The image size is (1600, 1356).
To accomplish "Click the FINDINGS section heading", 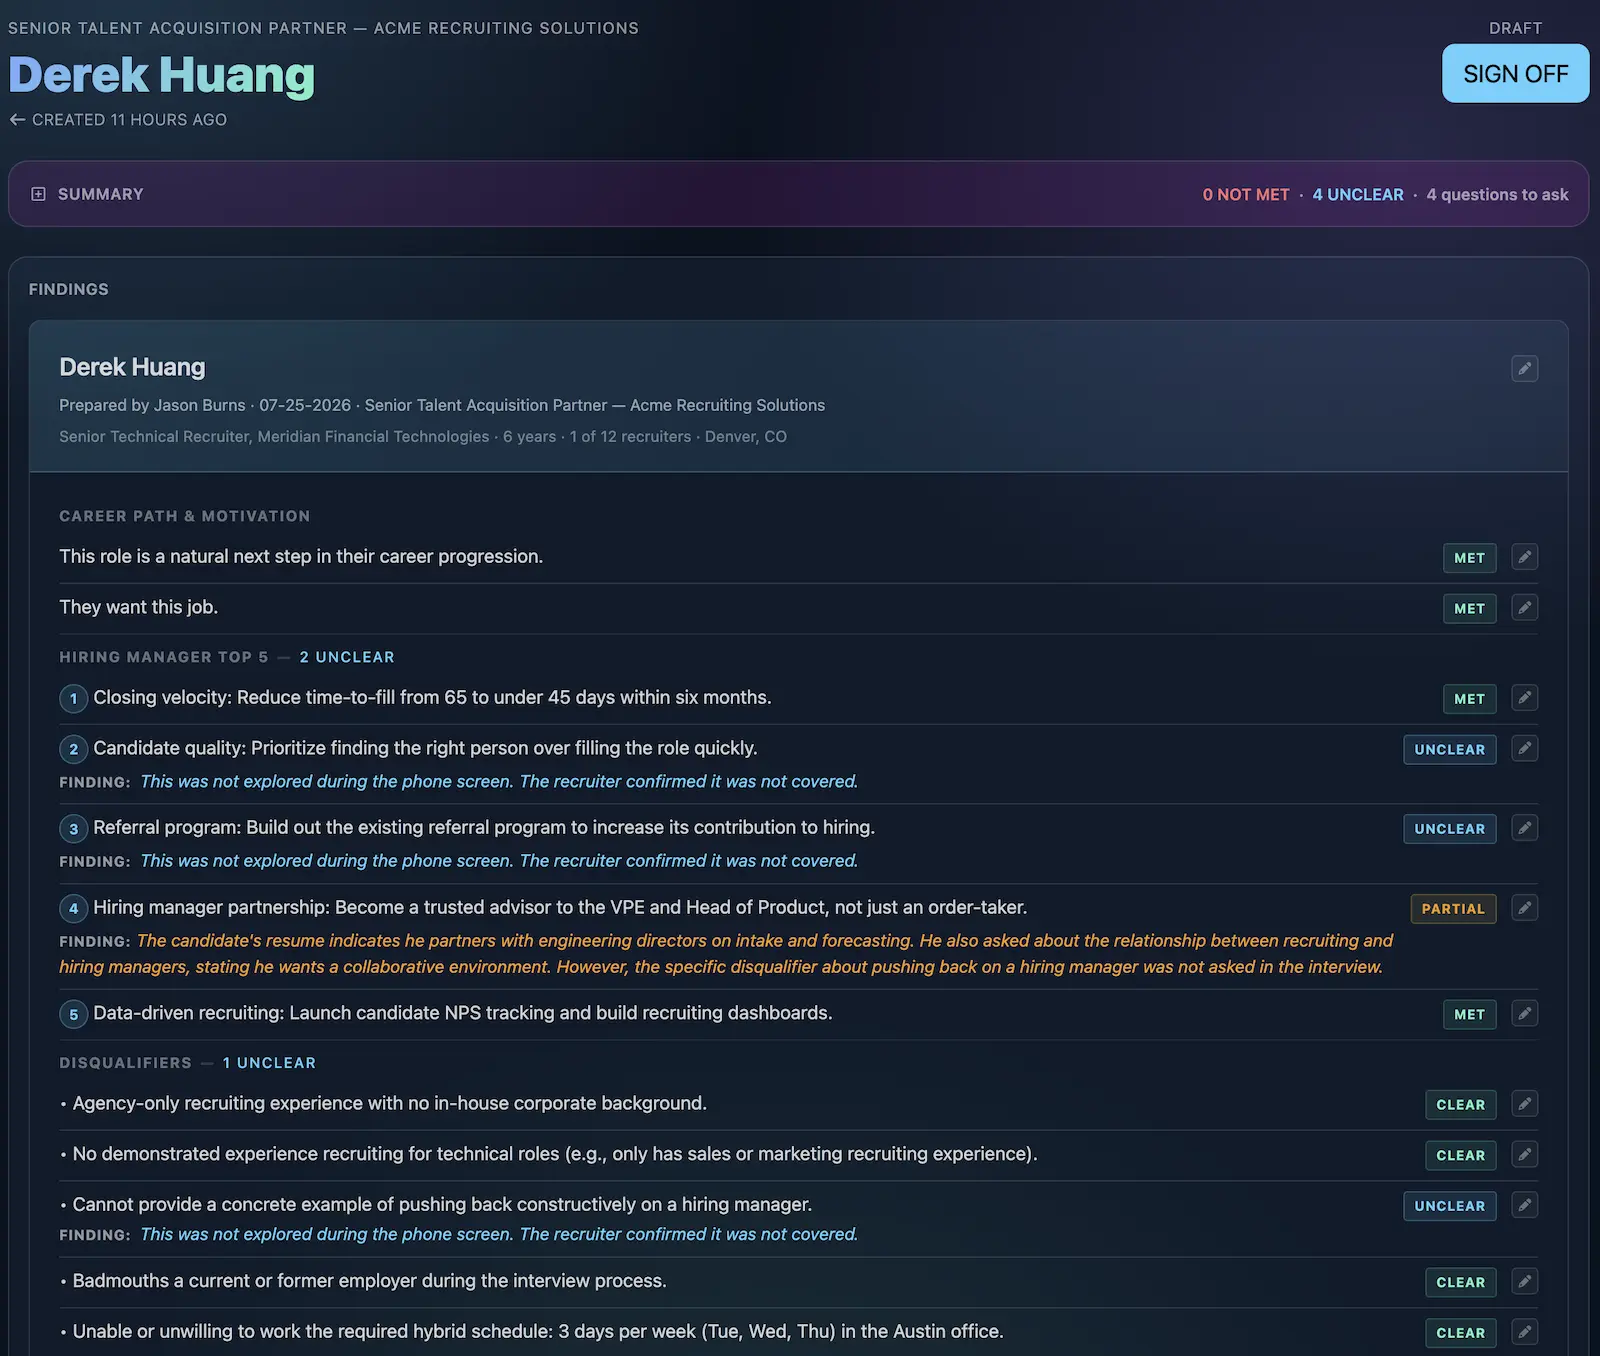I will click(69, 289).
